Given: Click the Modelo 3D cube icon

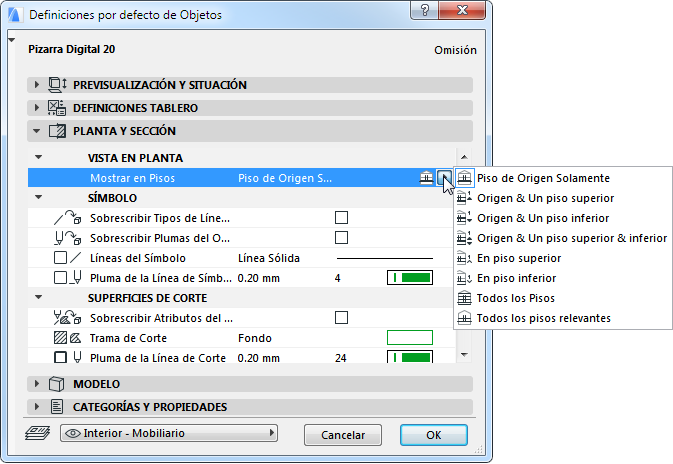Looking at the screenshot, I should click(56, 384).
